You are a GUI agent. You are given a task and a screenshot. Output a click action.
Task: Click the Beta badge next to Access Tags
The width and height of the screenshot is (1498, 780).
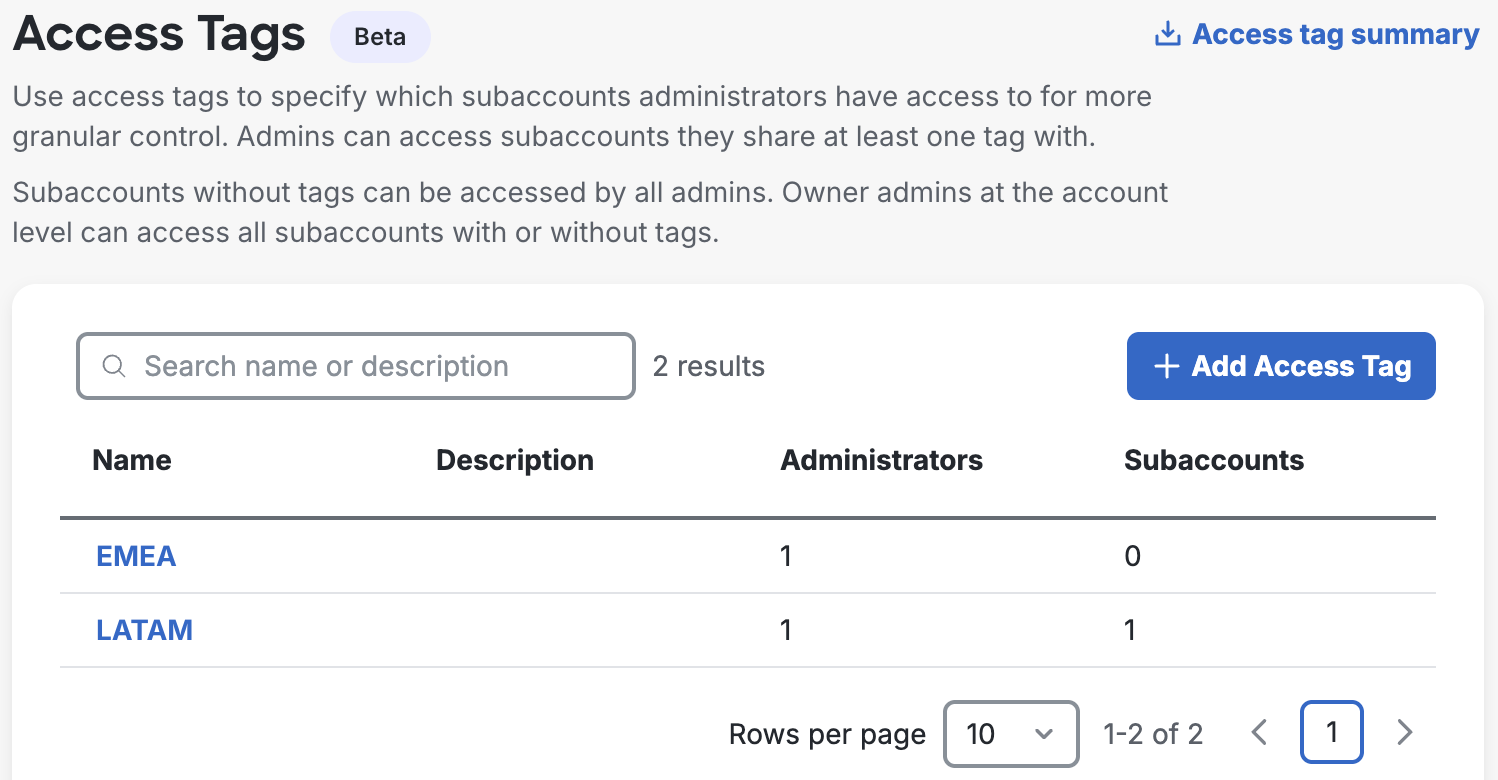click(380, 36)
